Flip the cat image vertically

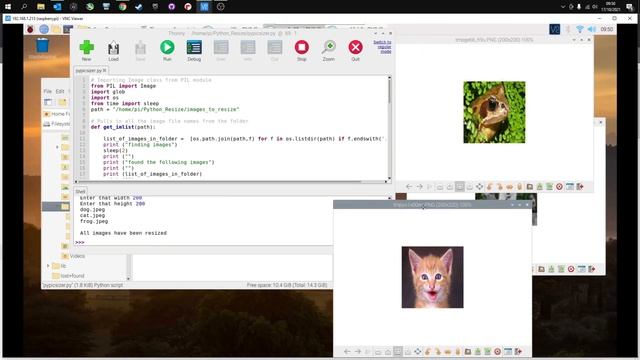(458, 351)
